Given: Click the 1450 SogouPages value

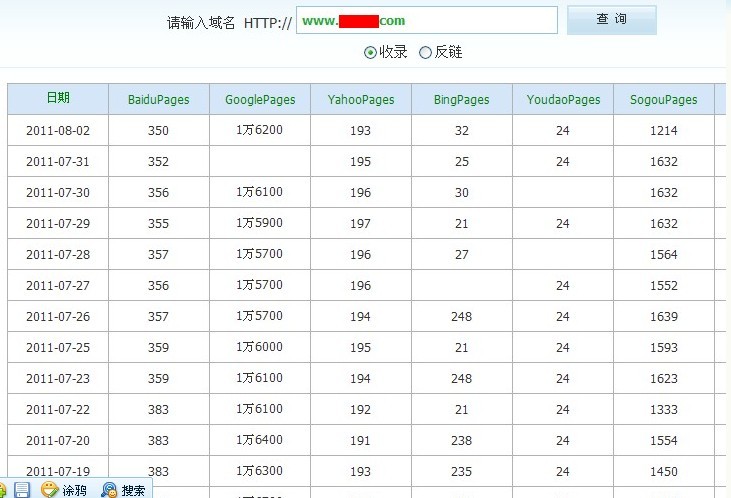Looking at the screenshot, I should click(663, 472).
